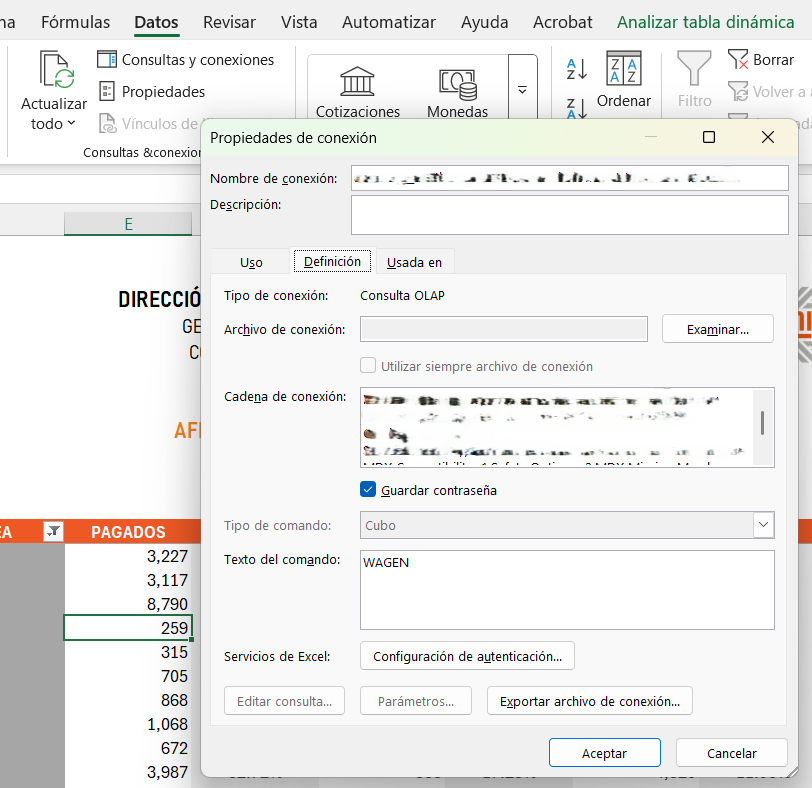Sort ascending with the A-Z icon
Image resolution: width=812 pixels, height=788 pixels.
[x=577, y=69]
